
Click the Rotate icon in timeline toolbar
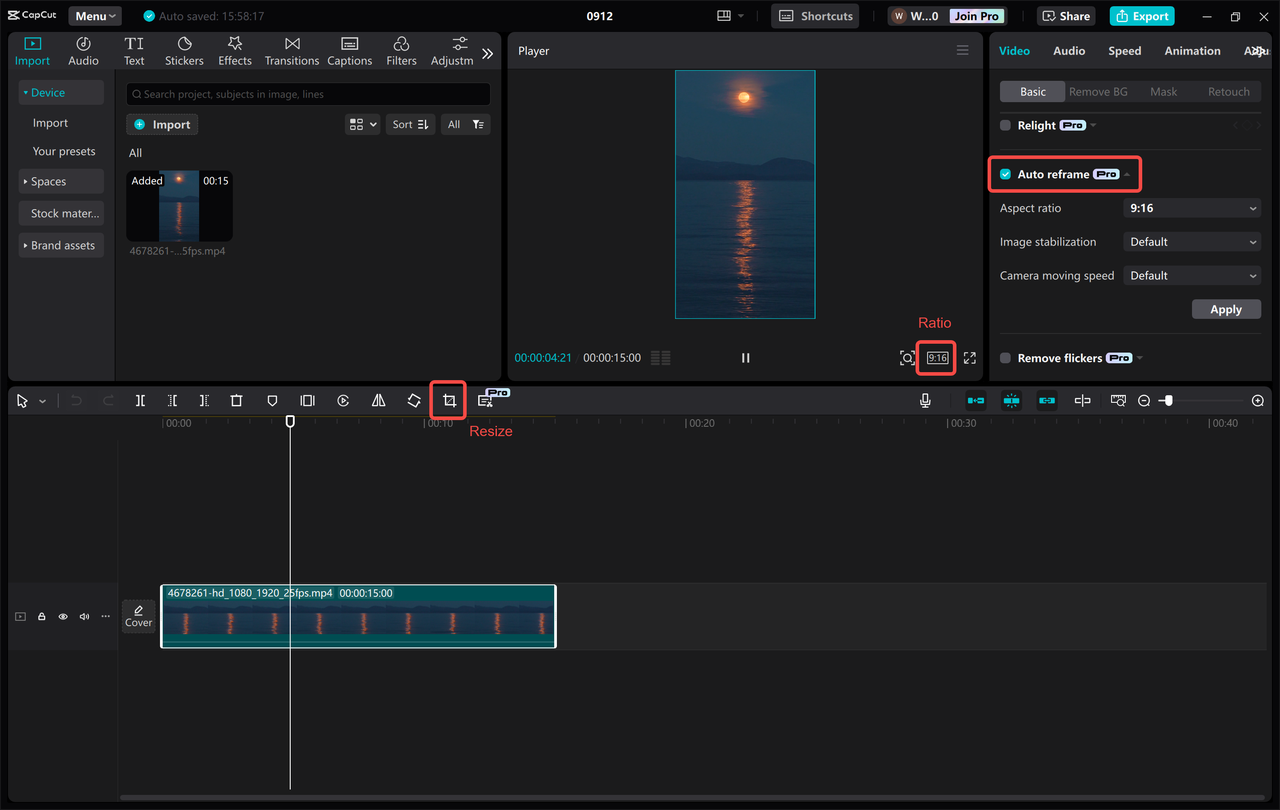pyautogui.click(x=413, y=400)
